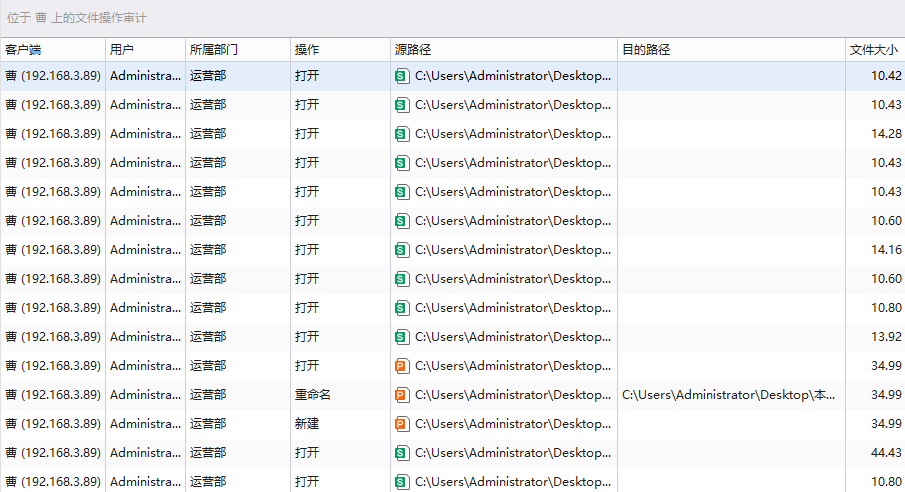905x492 pixels.
Task: Click the 重命名 operation cell
Action: [313, 395]
